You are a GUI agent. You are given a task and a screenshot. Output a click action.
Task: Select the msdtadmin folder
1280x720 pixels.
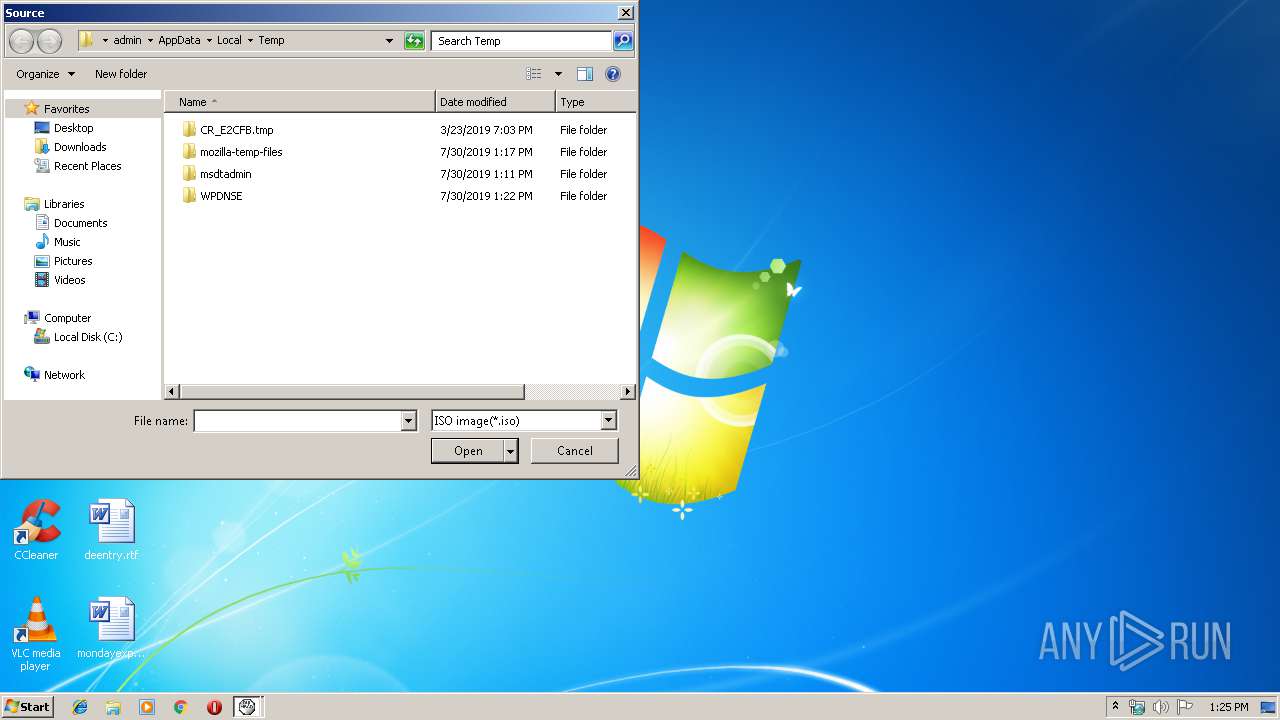[225, 174]
